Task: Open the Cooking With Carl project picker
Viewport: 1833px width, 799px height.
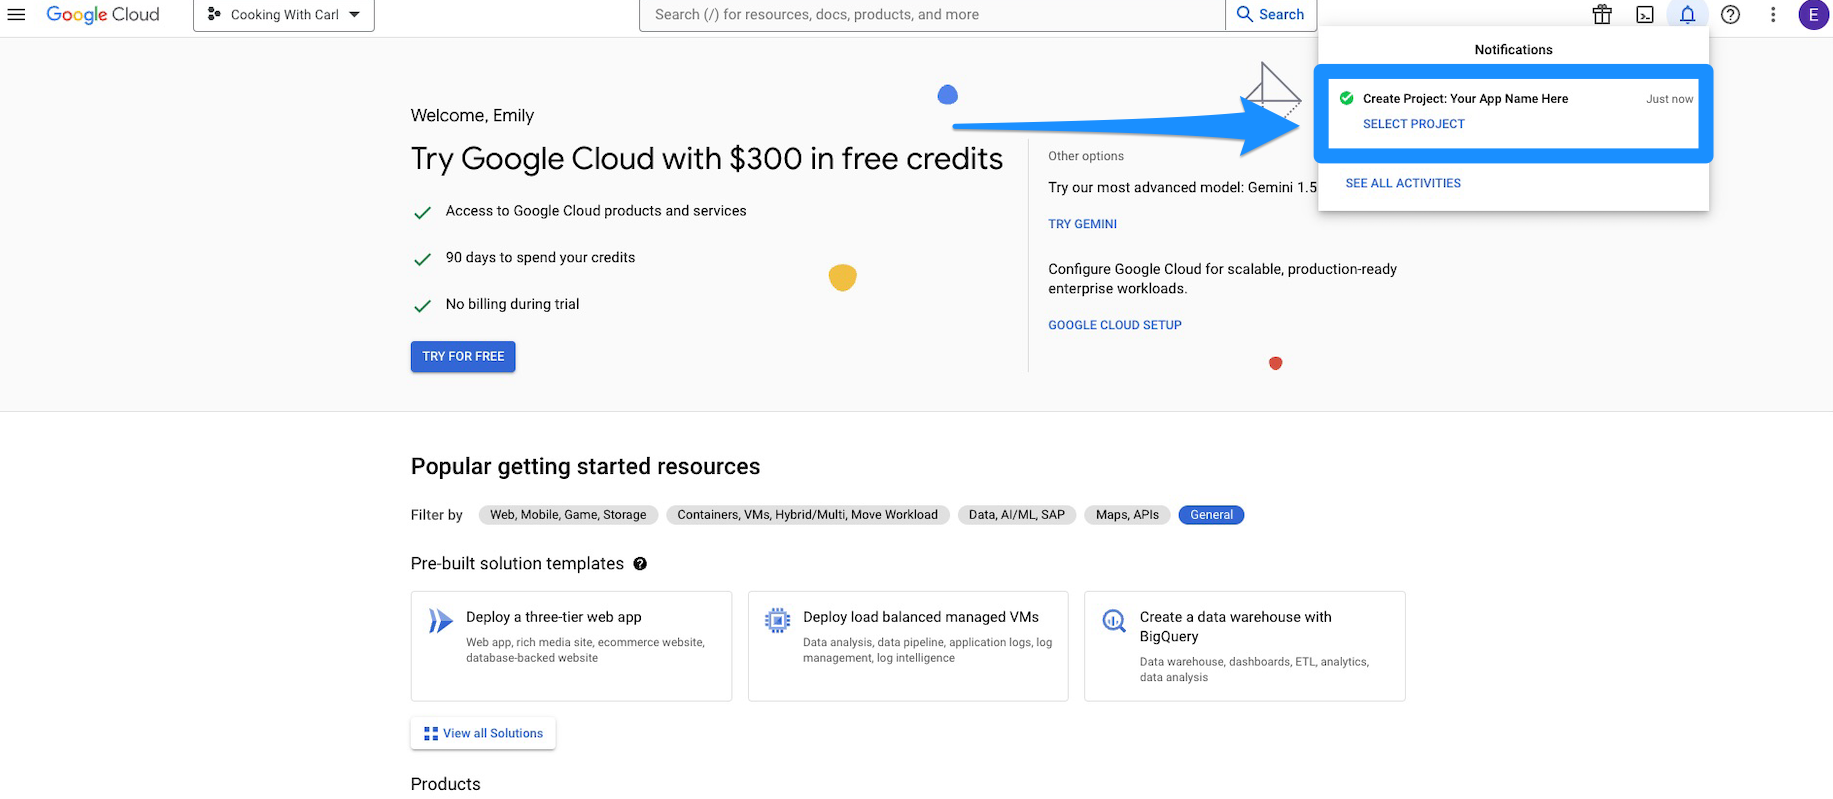Action: tap(284, 15)
